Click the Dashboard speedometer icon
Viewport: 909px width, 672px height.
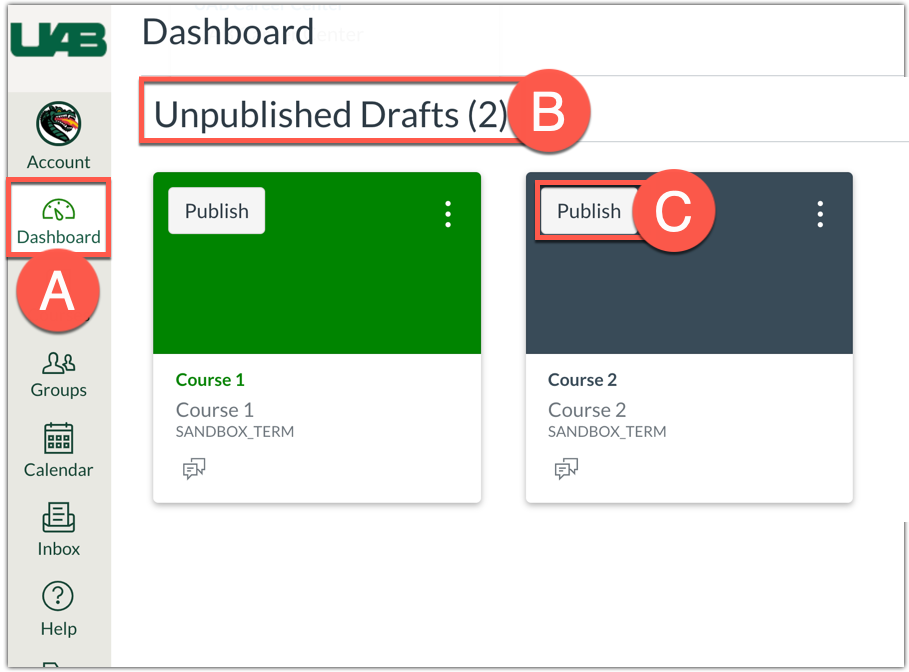pos(58,209)
